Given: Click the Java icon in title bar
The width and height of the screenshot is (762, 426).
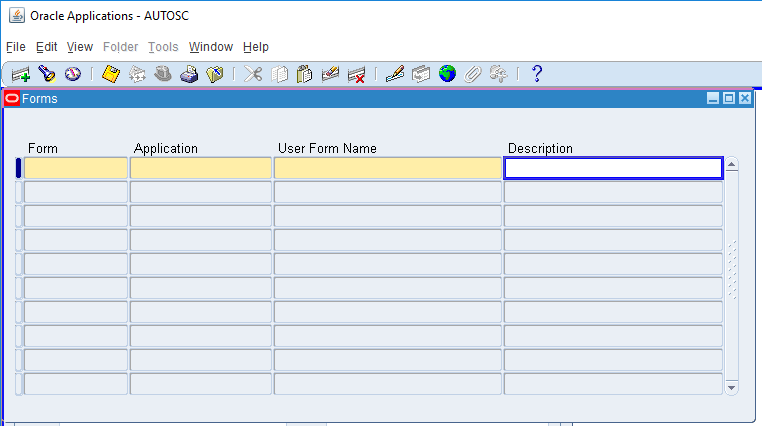Looking at the screenshot, I should [x=17, y=16].
